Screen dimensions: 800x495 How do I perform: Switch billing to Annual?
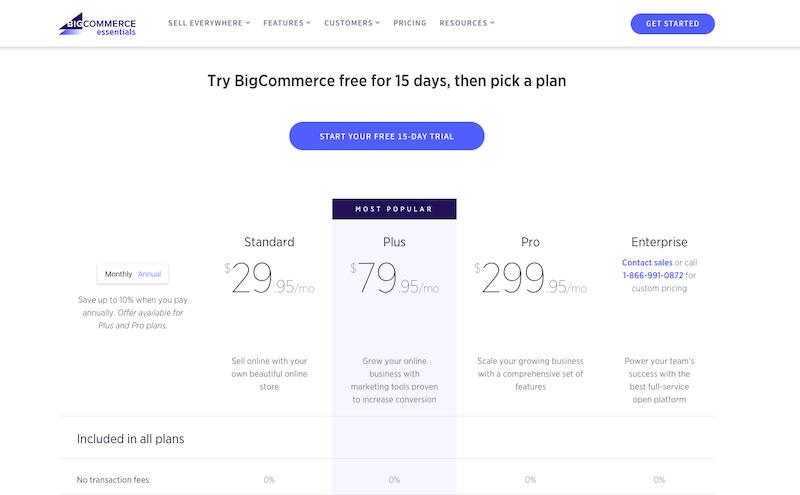click(149, 274)
